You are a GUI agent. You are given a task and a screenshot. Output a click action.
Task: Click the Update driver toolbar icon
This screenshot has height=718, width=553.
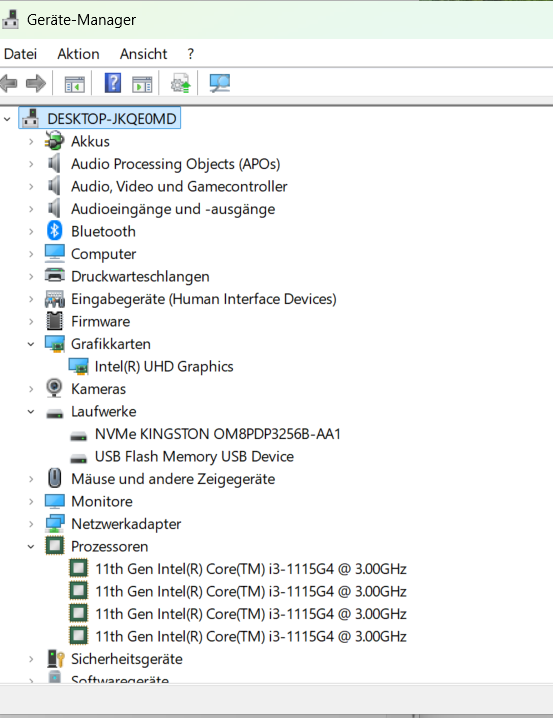tap(180, 83)
